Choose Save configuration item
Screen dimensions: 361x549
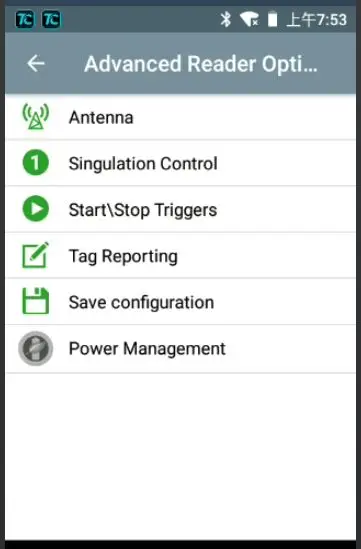point(180,302)
